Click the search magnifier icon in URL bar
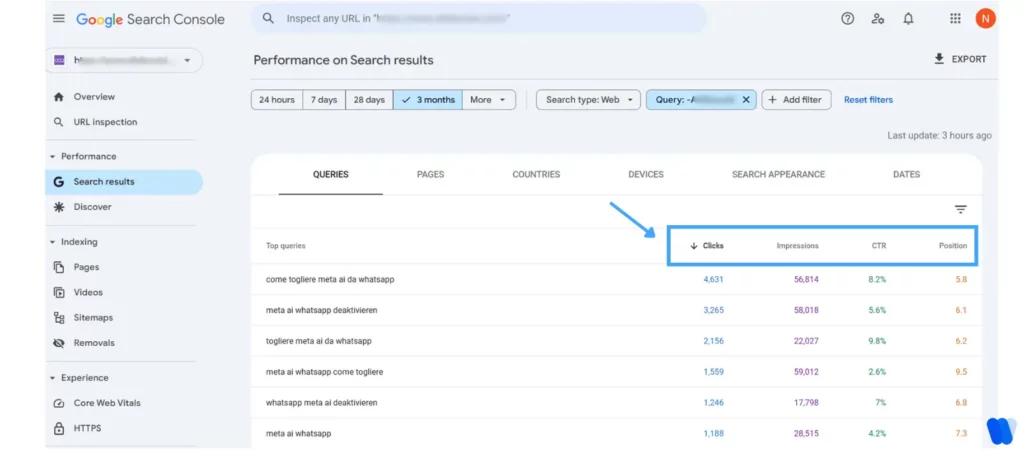 point(268,18)
